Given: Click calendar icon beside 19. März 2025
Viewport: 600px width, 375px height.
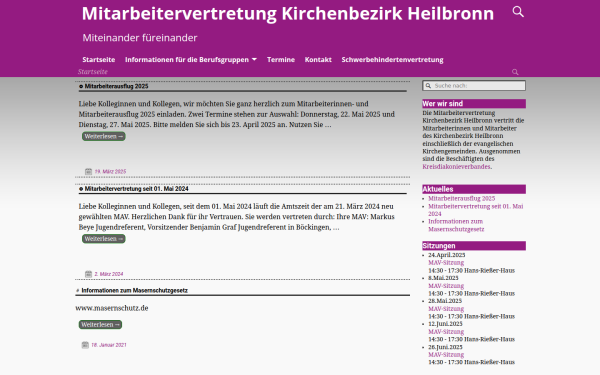Looking at the screenshot, I should coord(88,171).
